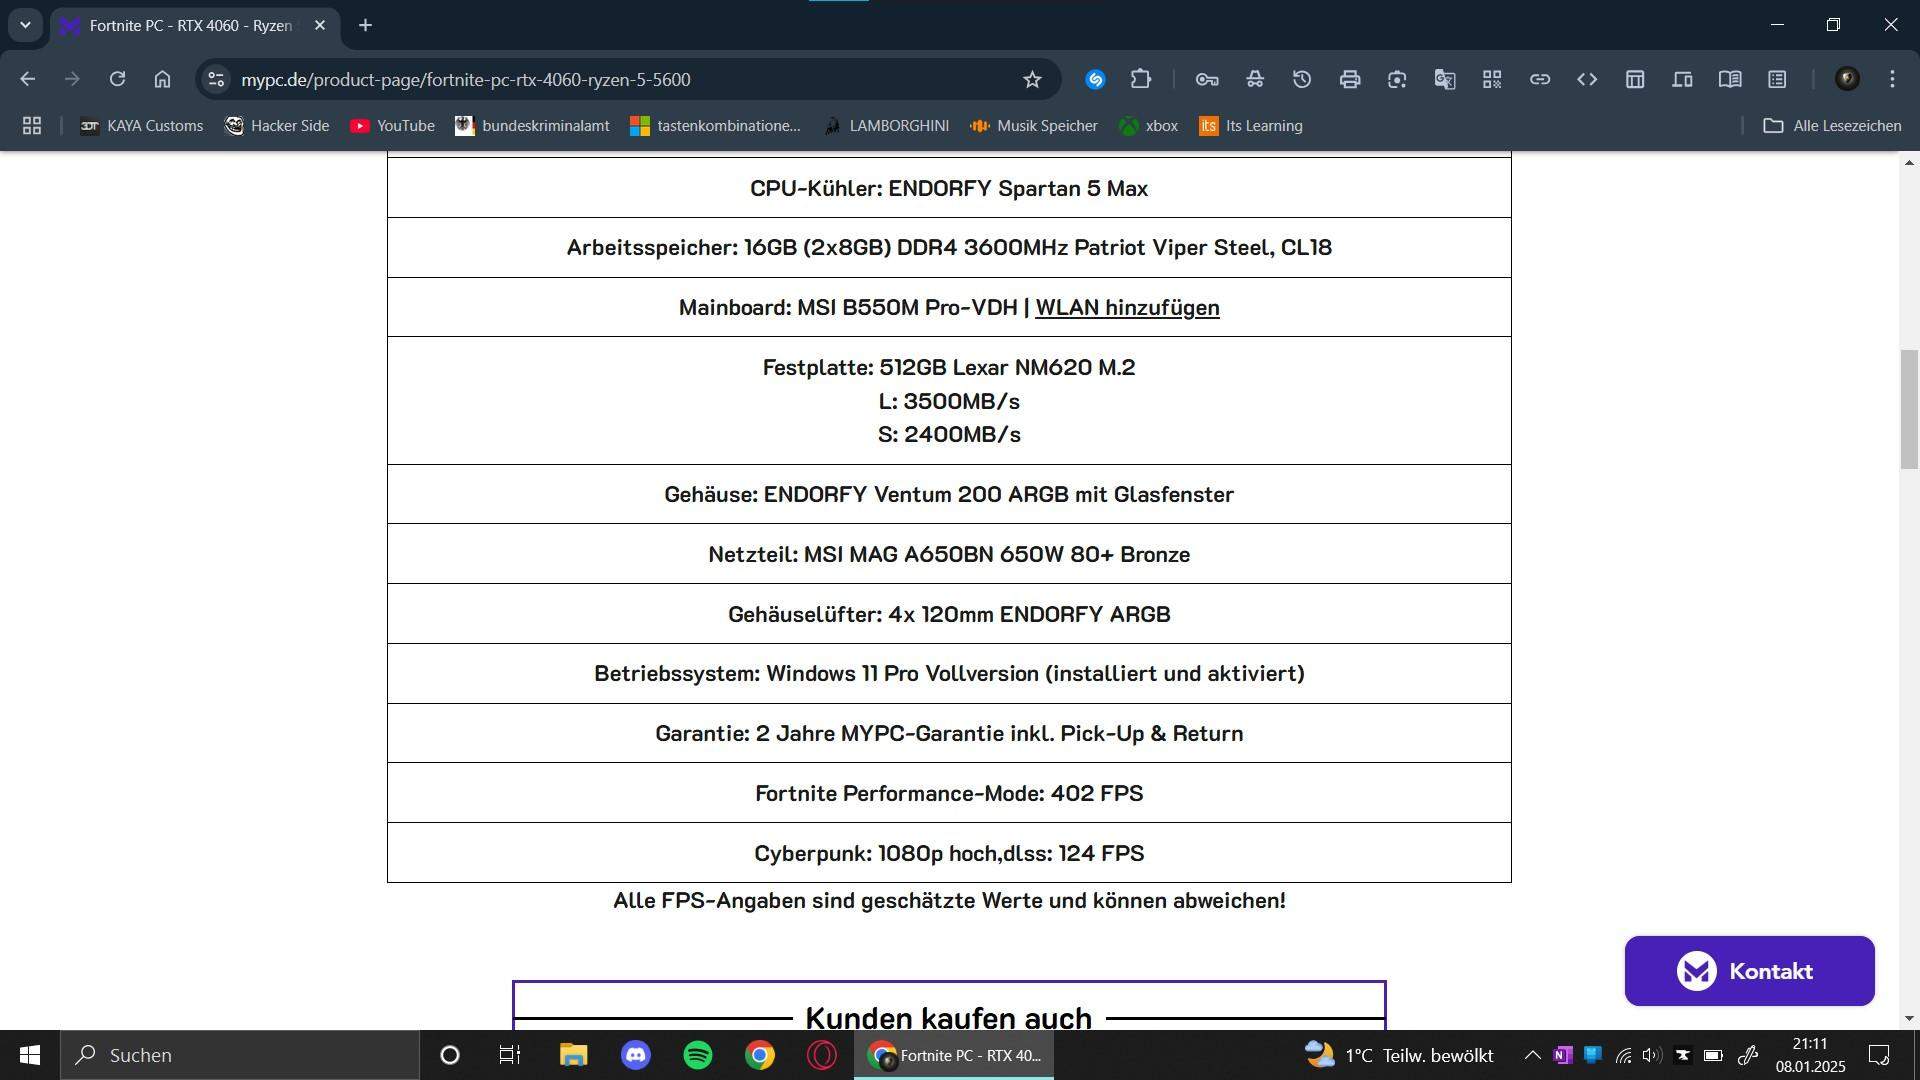Open the Chrome profile avatar
The image size is (1920, 1080).
tap(1847, 79)
